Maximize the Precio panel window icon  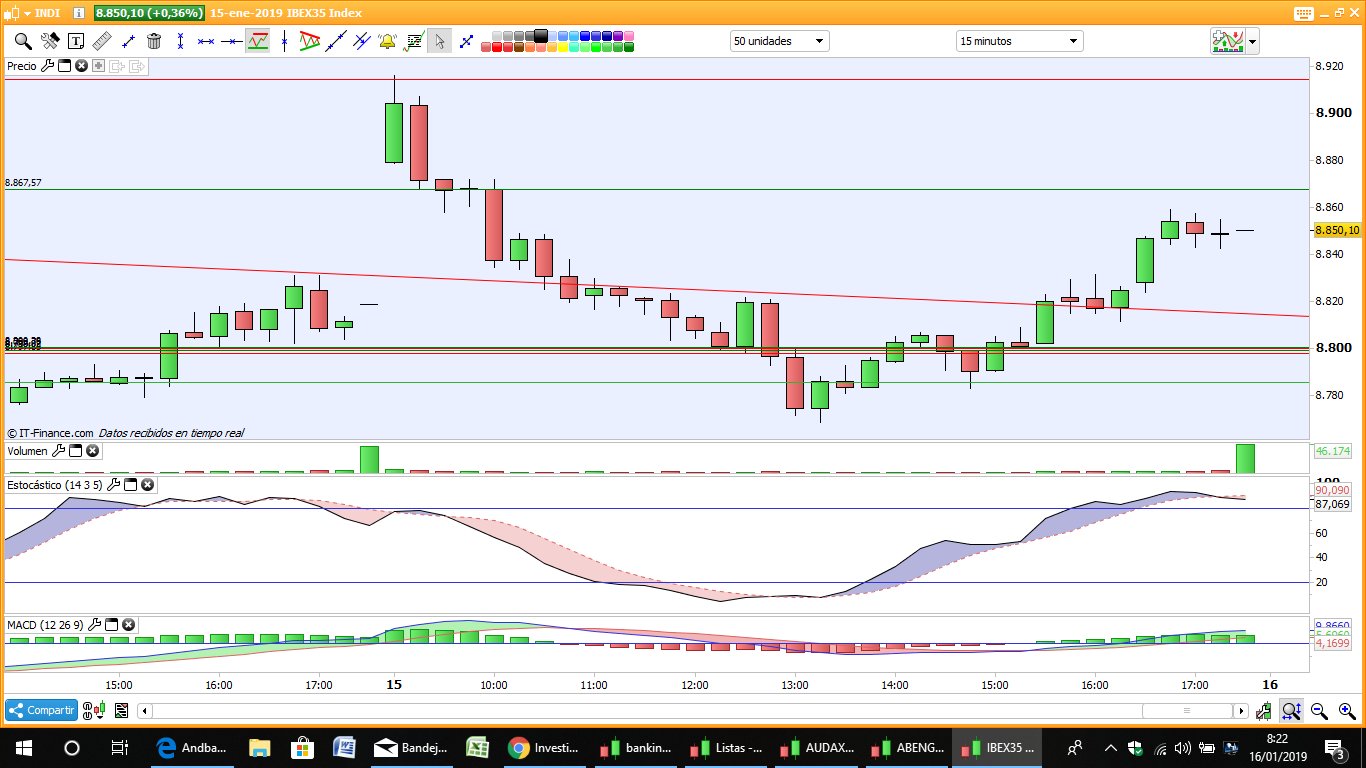(64, 66)
